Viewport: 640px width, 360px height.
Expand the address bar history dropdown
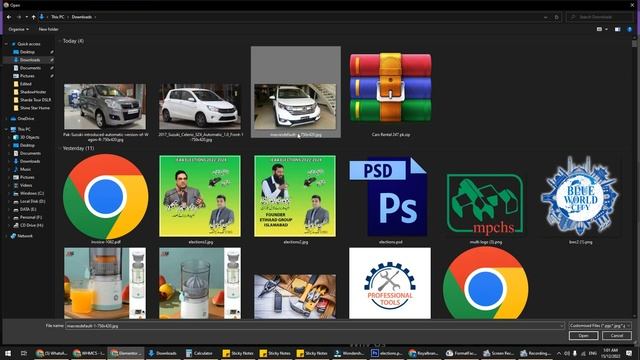point(546,17)
